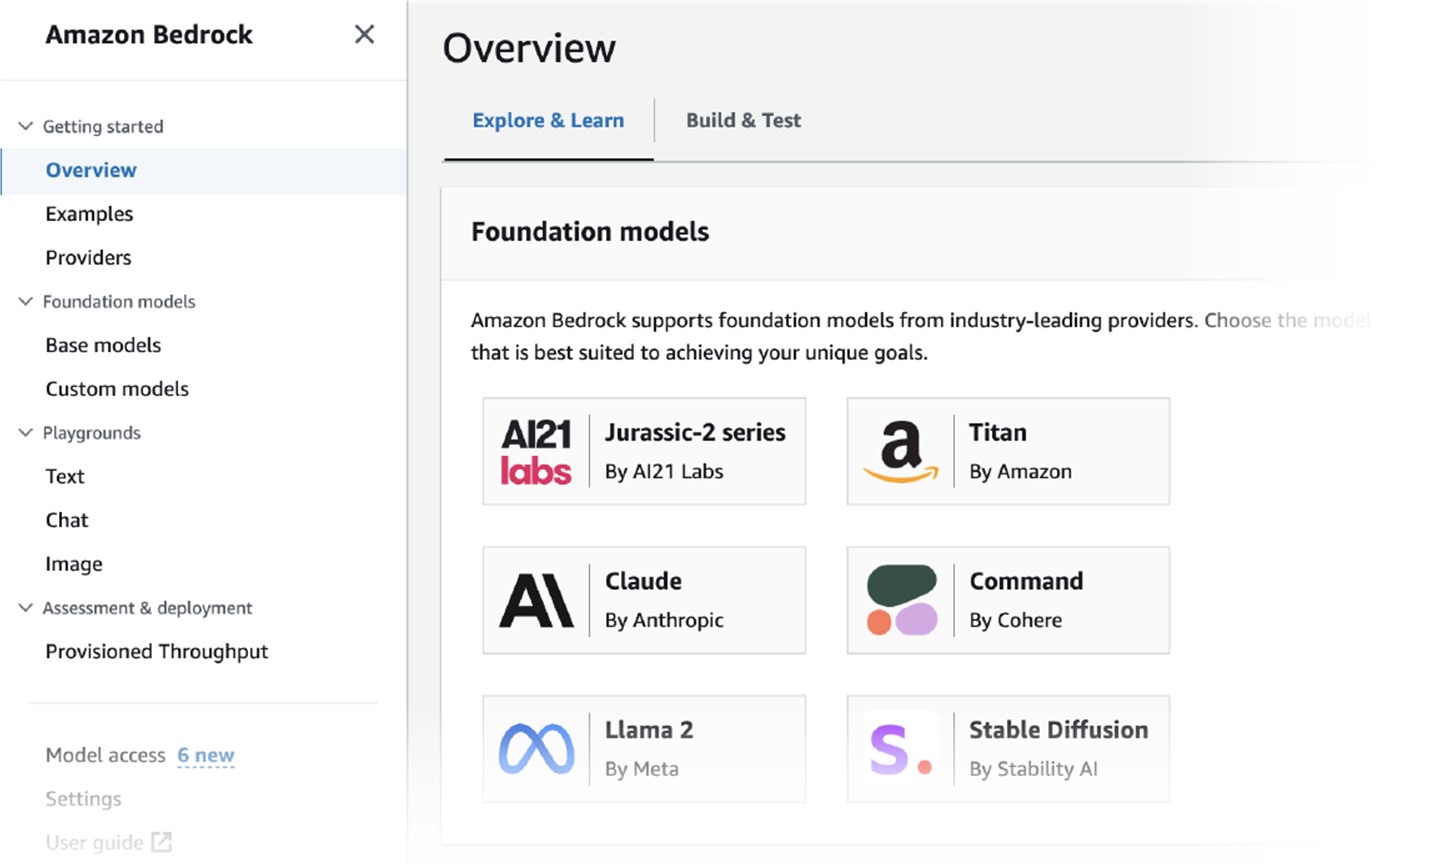Image resolution: width=1436 pixels, height=865 pixels.
Task: Collapse the Playgrounds section
Action: click(26, 433)
